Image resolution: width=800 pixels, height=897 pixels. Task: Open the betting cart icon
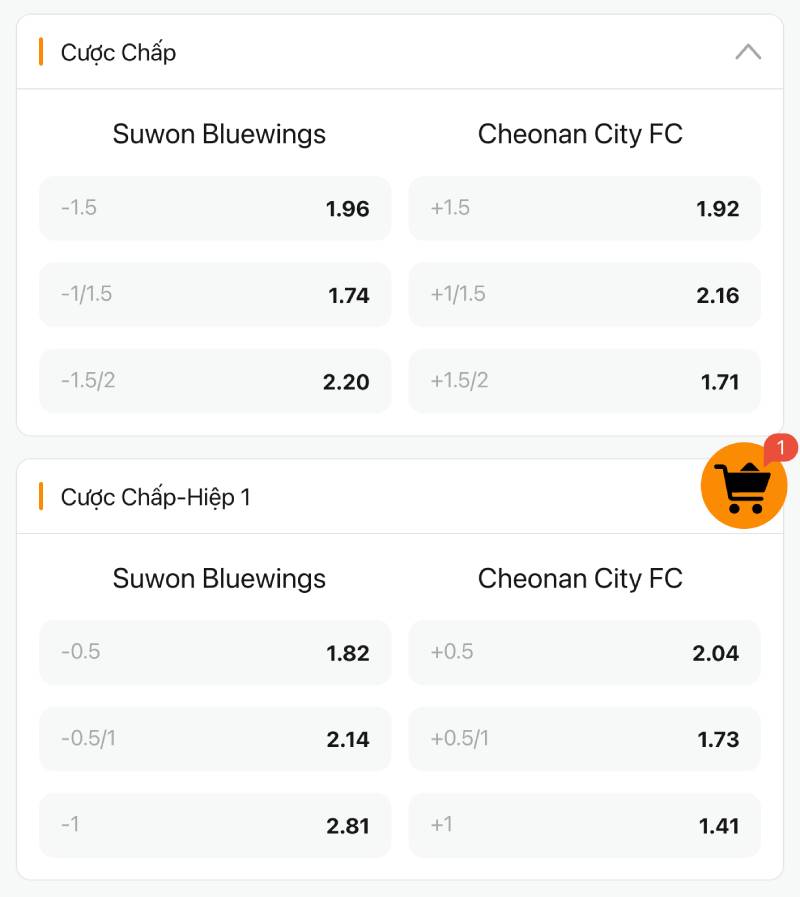point(743,487)
